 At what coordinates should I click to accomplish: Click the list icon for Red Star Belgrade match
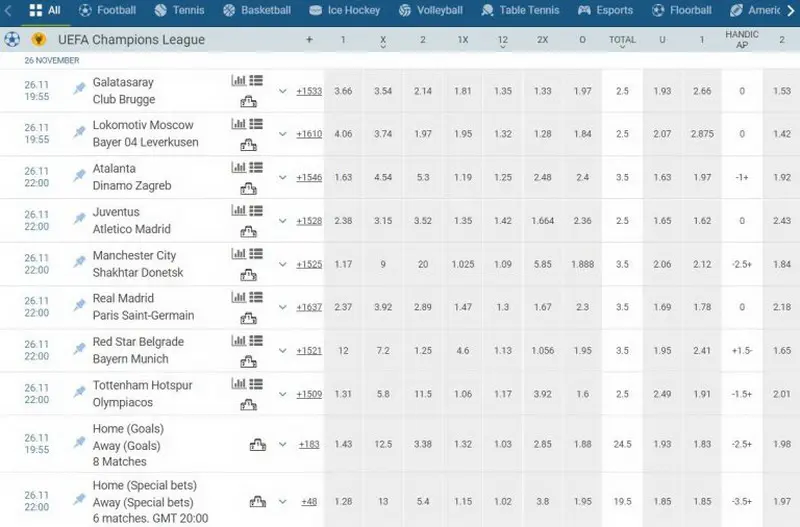pos(256,341)
